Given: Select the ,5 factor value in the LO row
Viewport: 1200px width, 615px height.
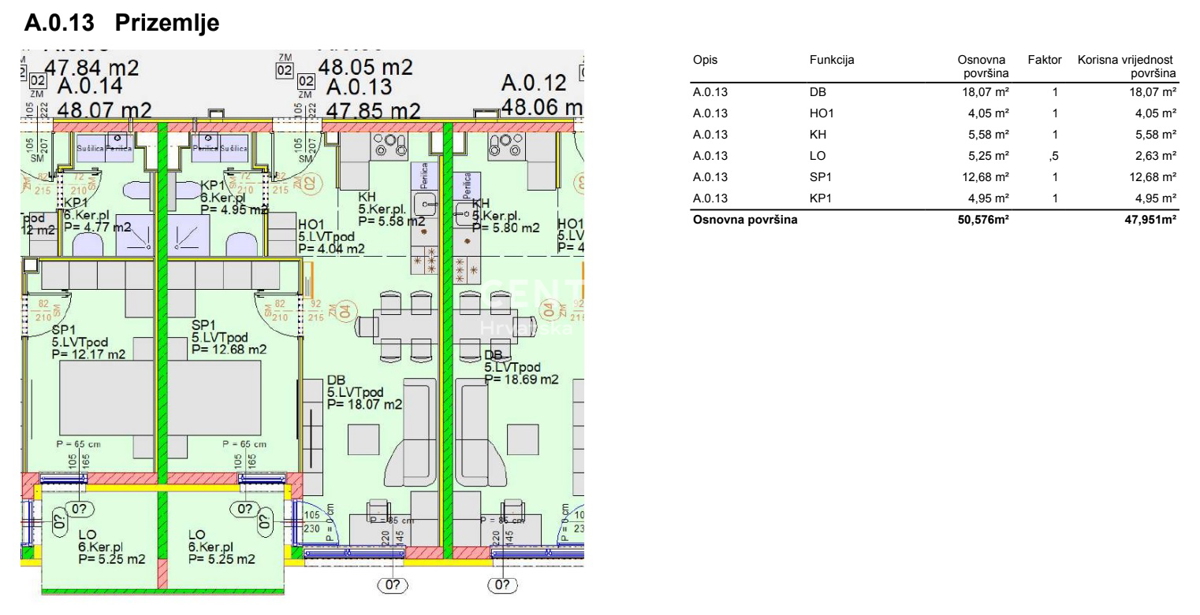Looking at the screenshot, I should click(x=1053, y=155).
